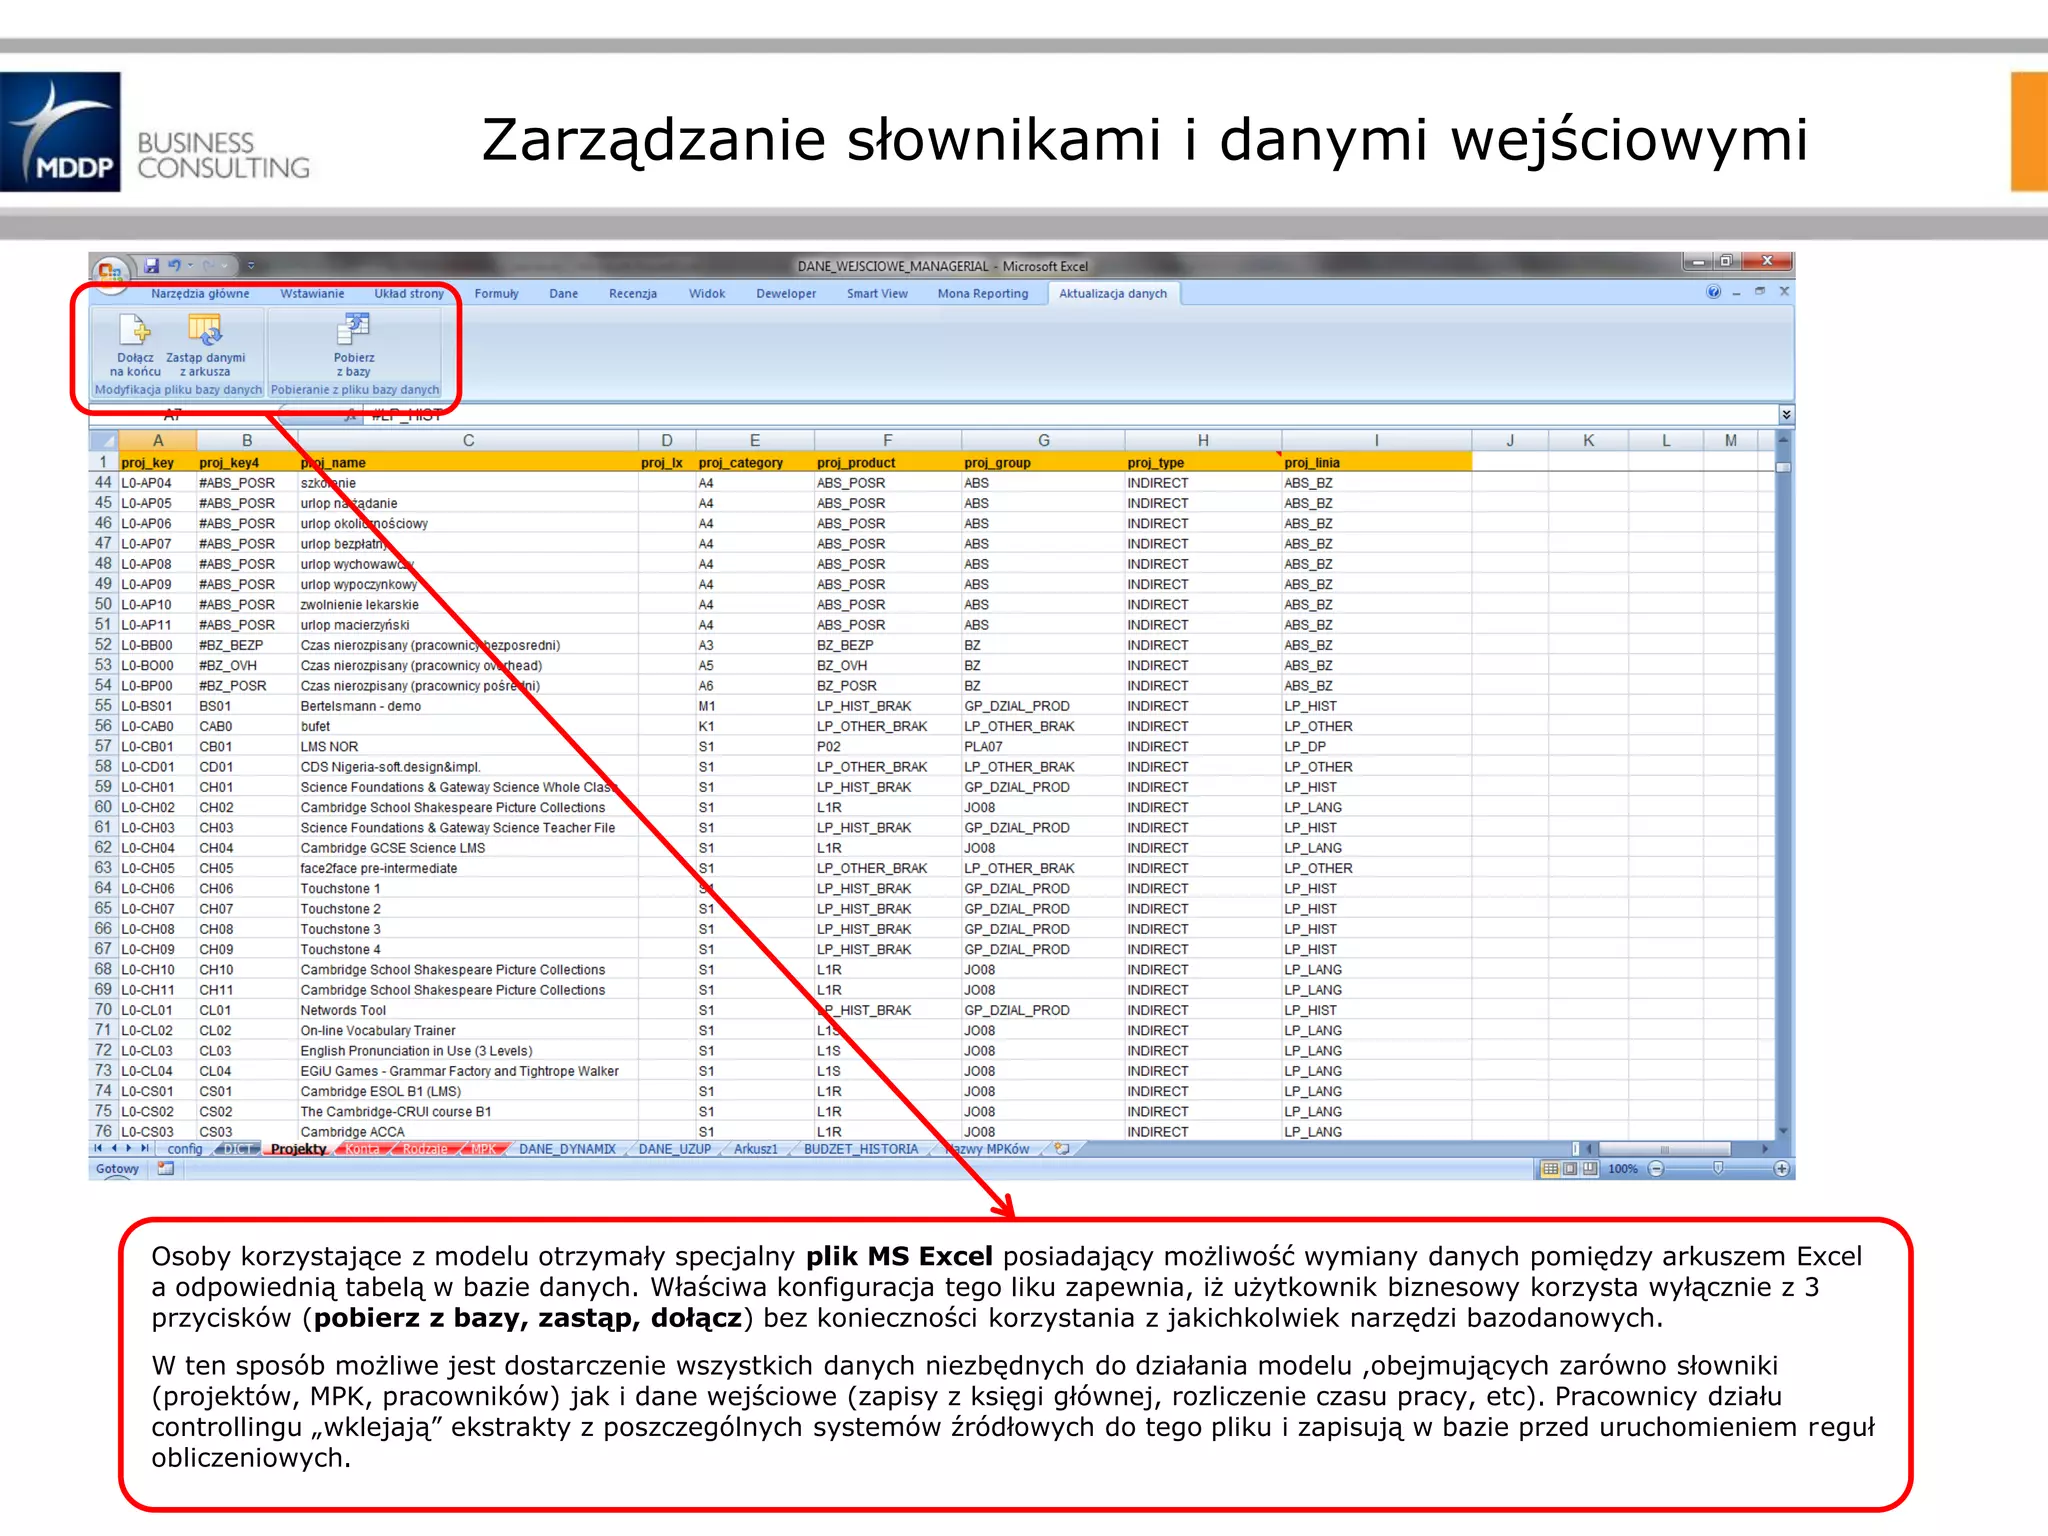Click the 100% zoom level label

1623,1169
